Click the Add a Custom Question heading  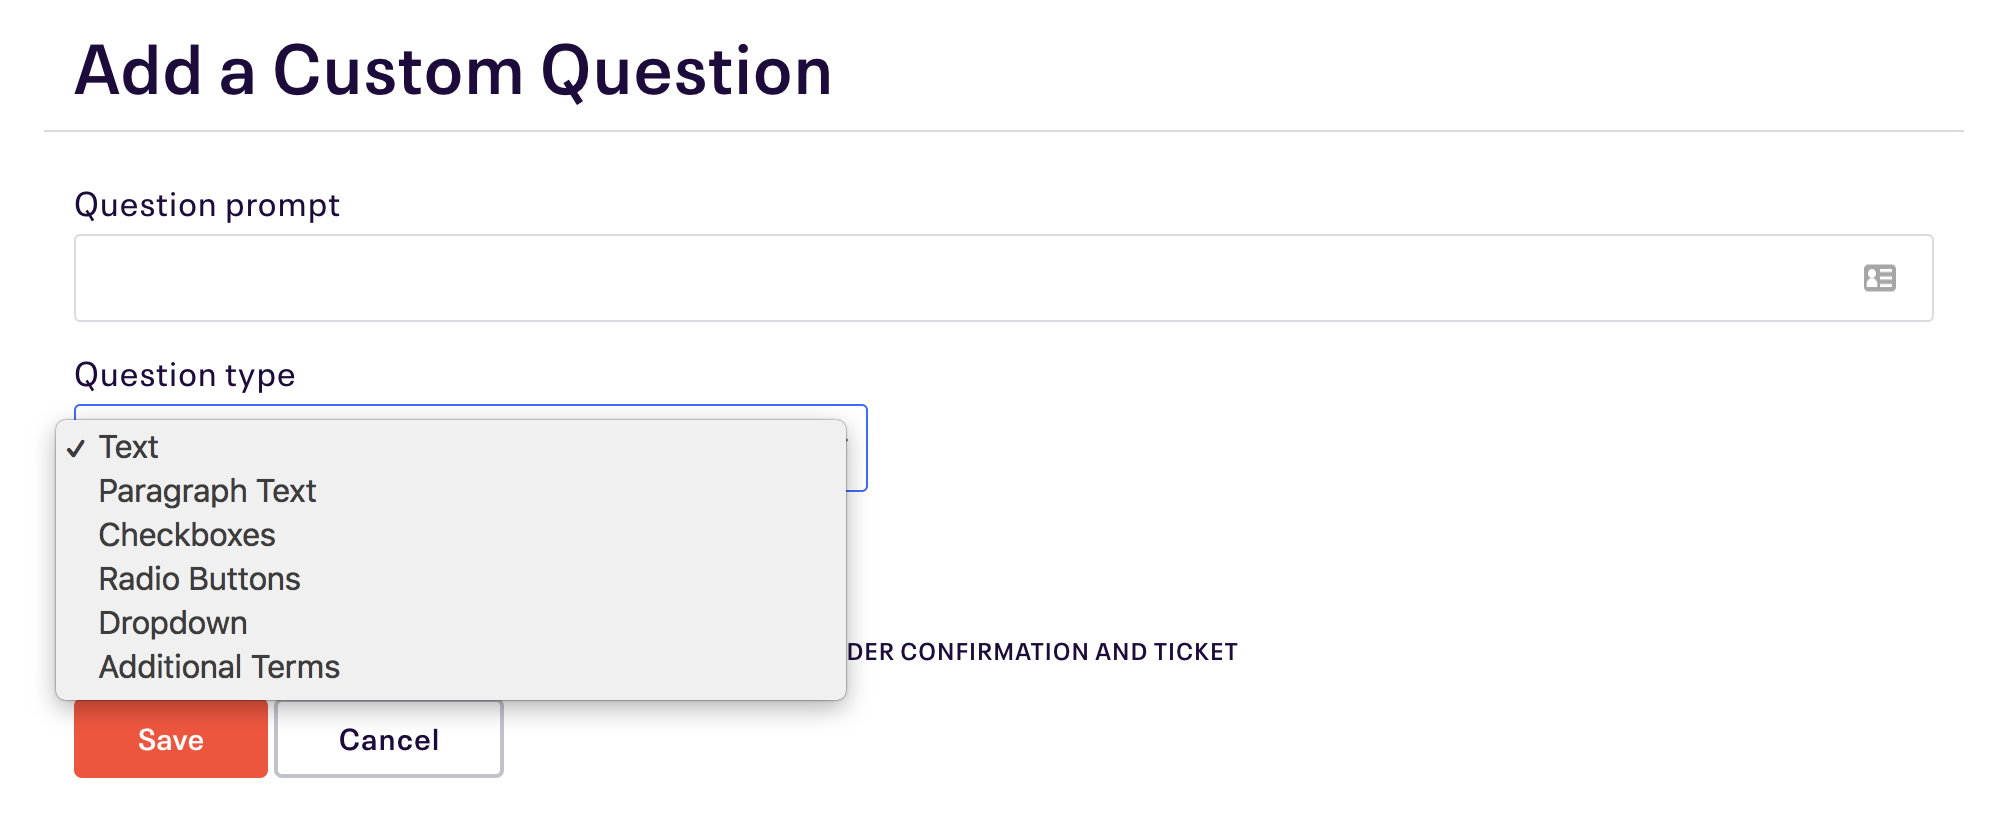click(453, 72)
